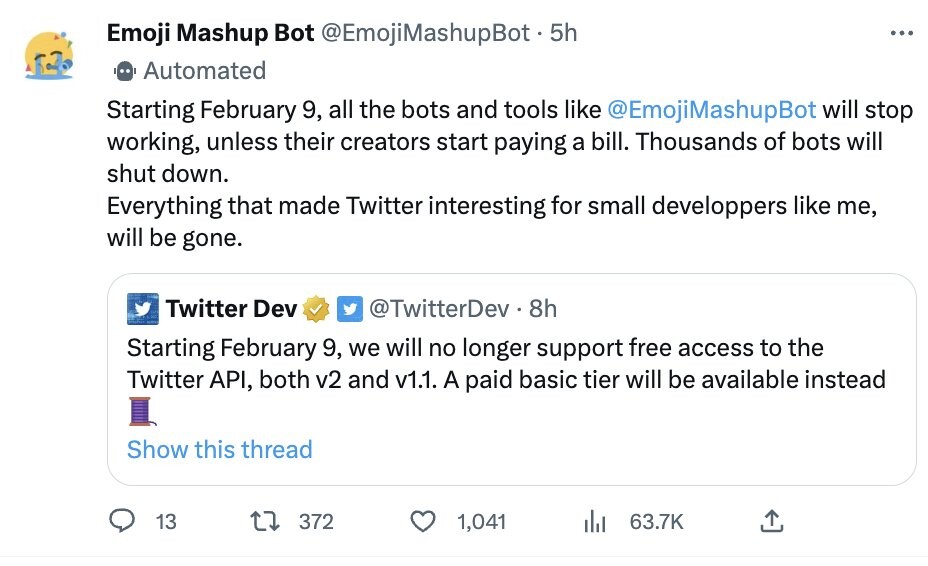Like the tweet with heart icon
The image size is (928, 566).
coord(424,521)
